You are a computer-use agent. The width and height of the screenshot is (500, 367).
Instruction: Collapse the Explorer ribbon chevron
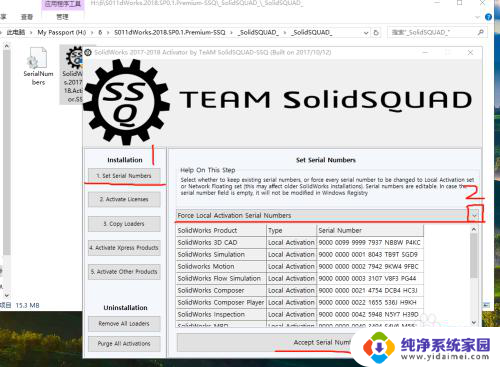pos(477,17)
